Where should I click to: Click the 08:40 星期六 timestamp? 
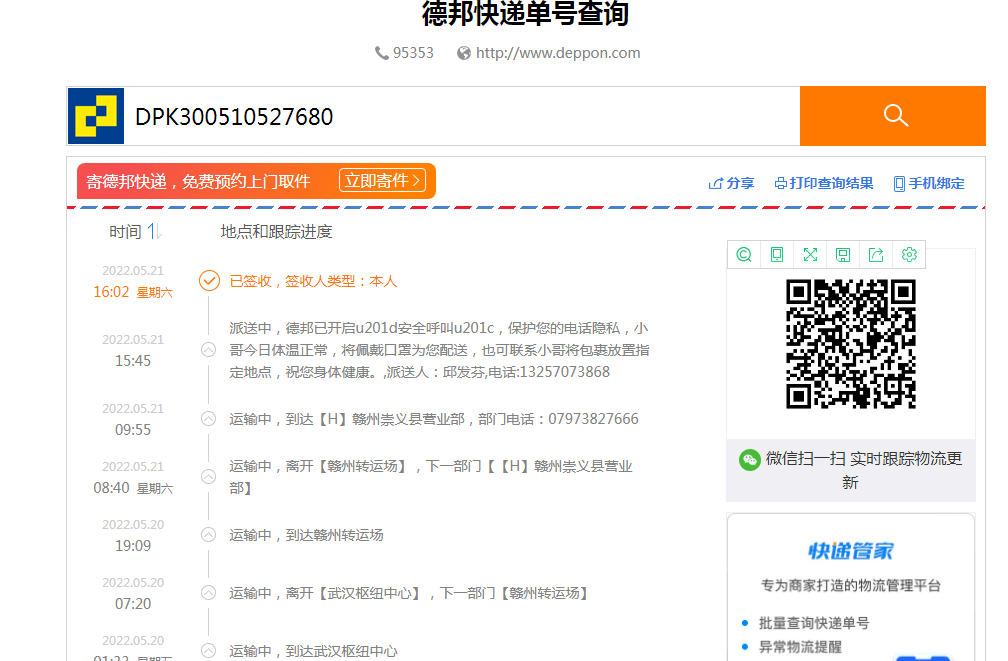[133, 488]
